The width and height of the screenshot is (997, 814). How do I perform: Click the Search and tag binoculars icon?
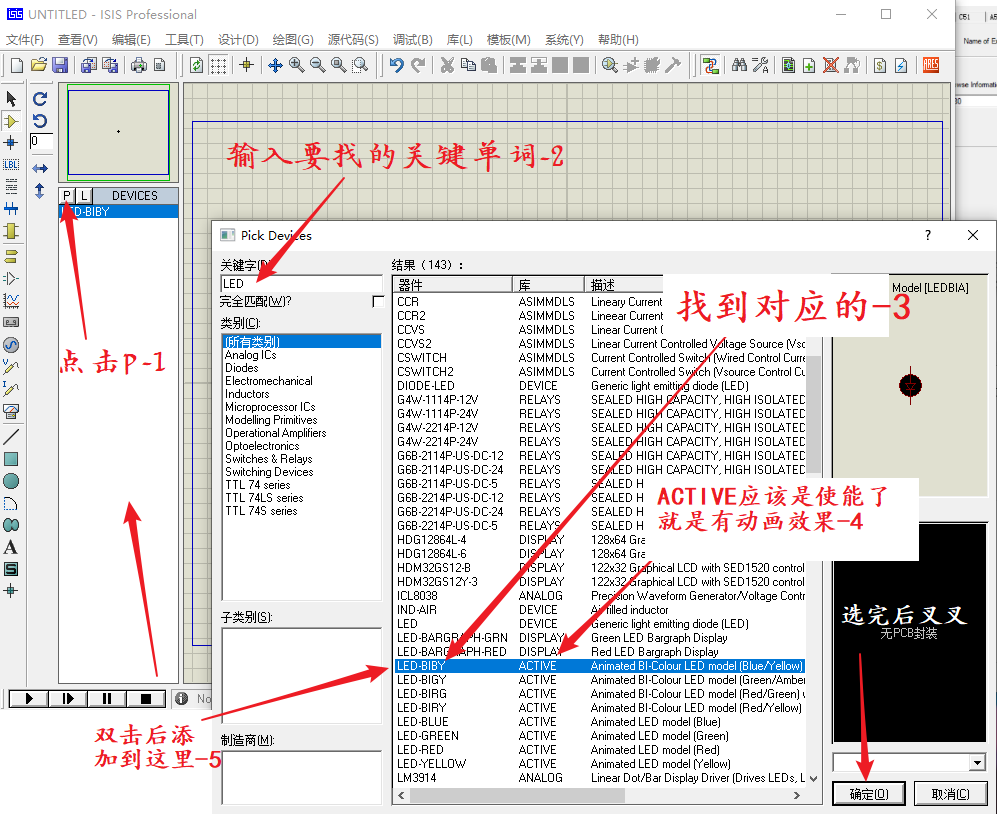(739, 65)
